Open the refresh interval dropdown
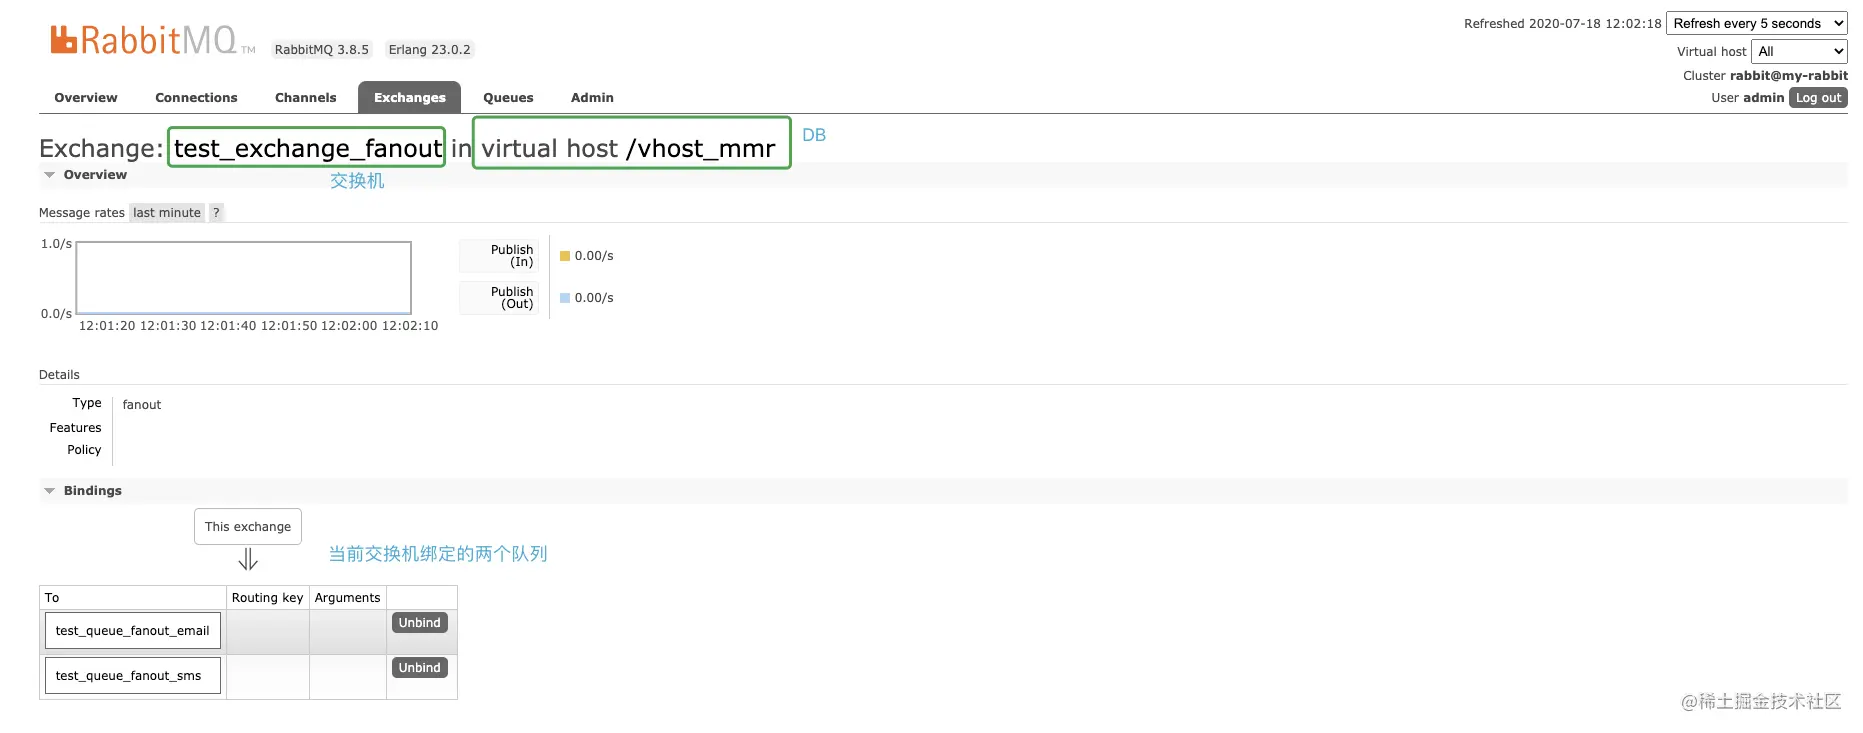This screenshot has width=1863, height=733. 1757,24
